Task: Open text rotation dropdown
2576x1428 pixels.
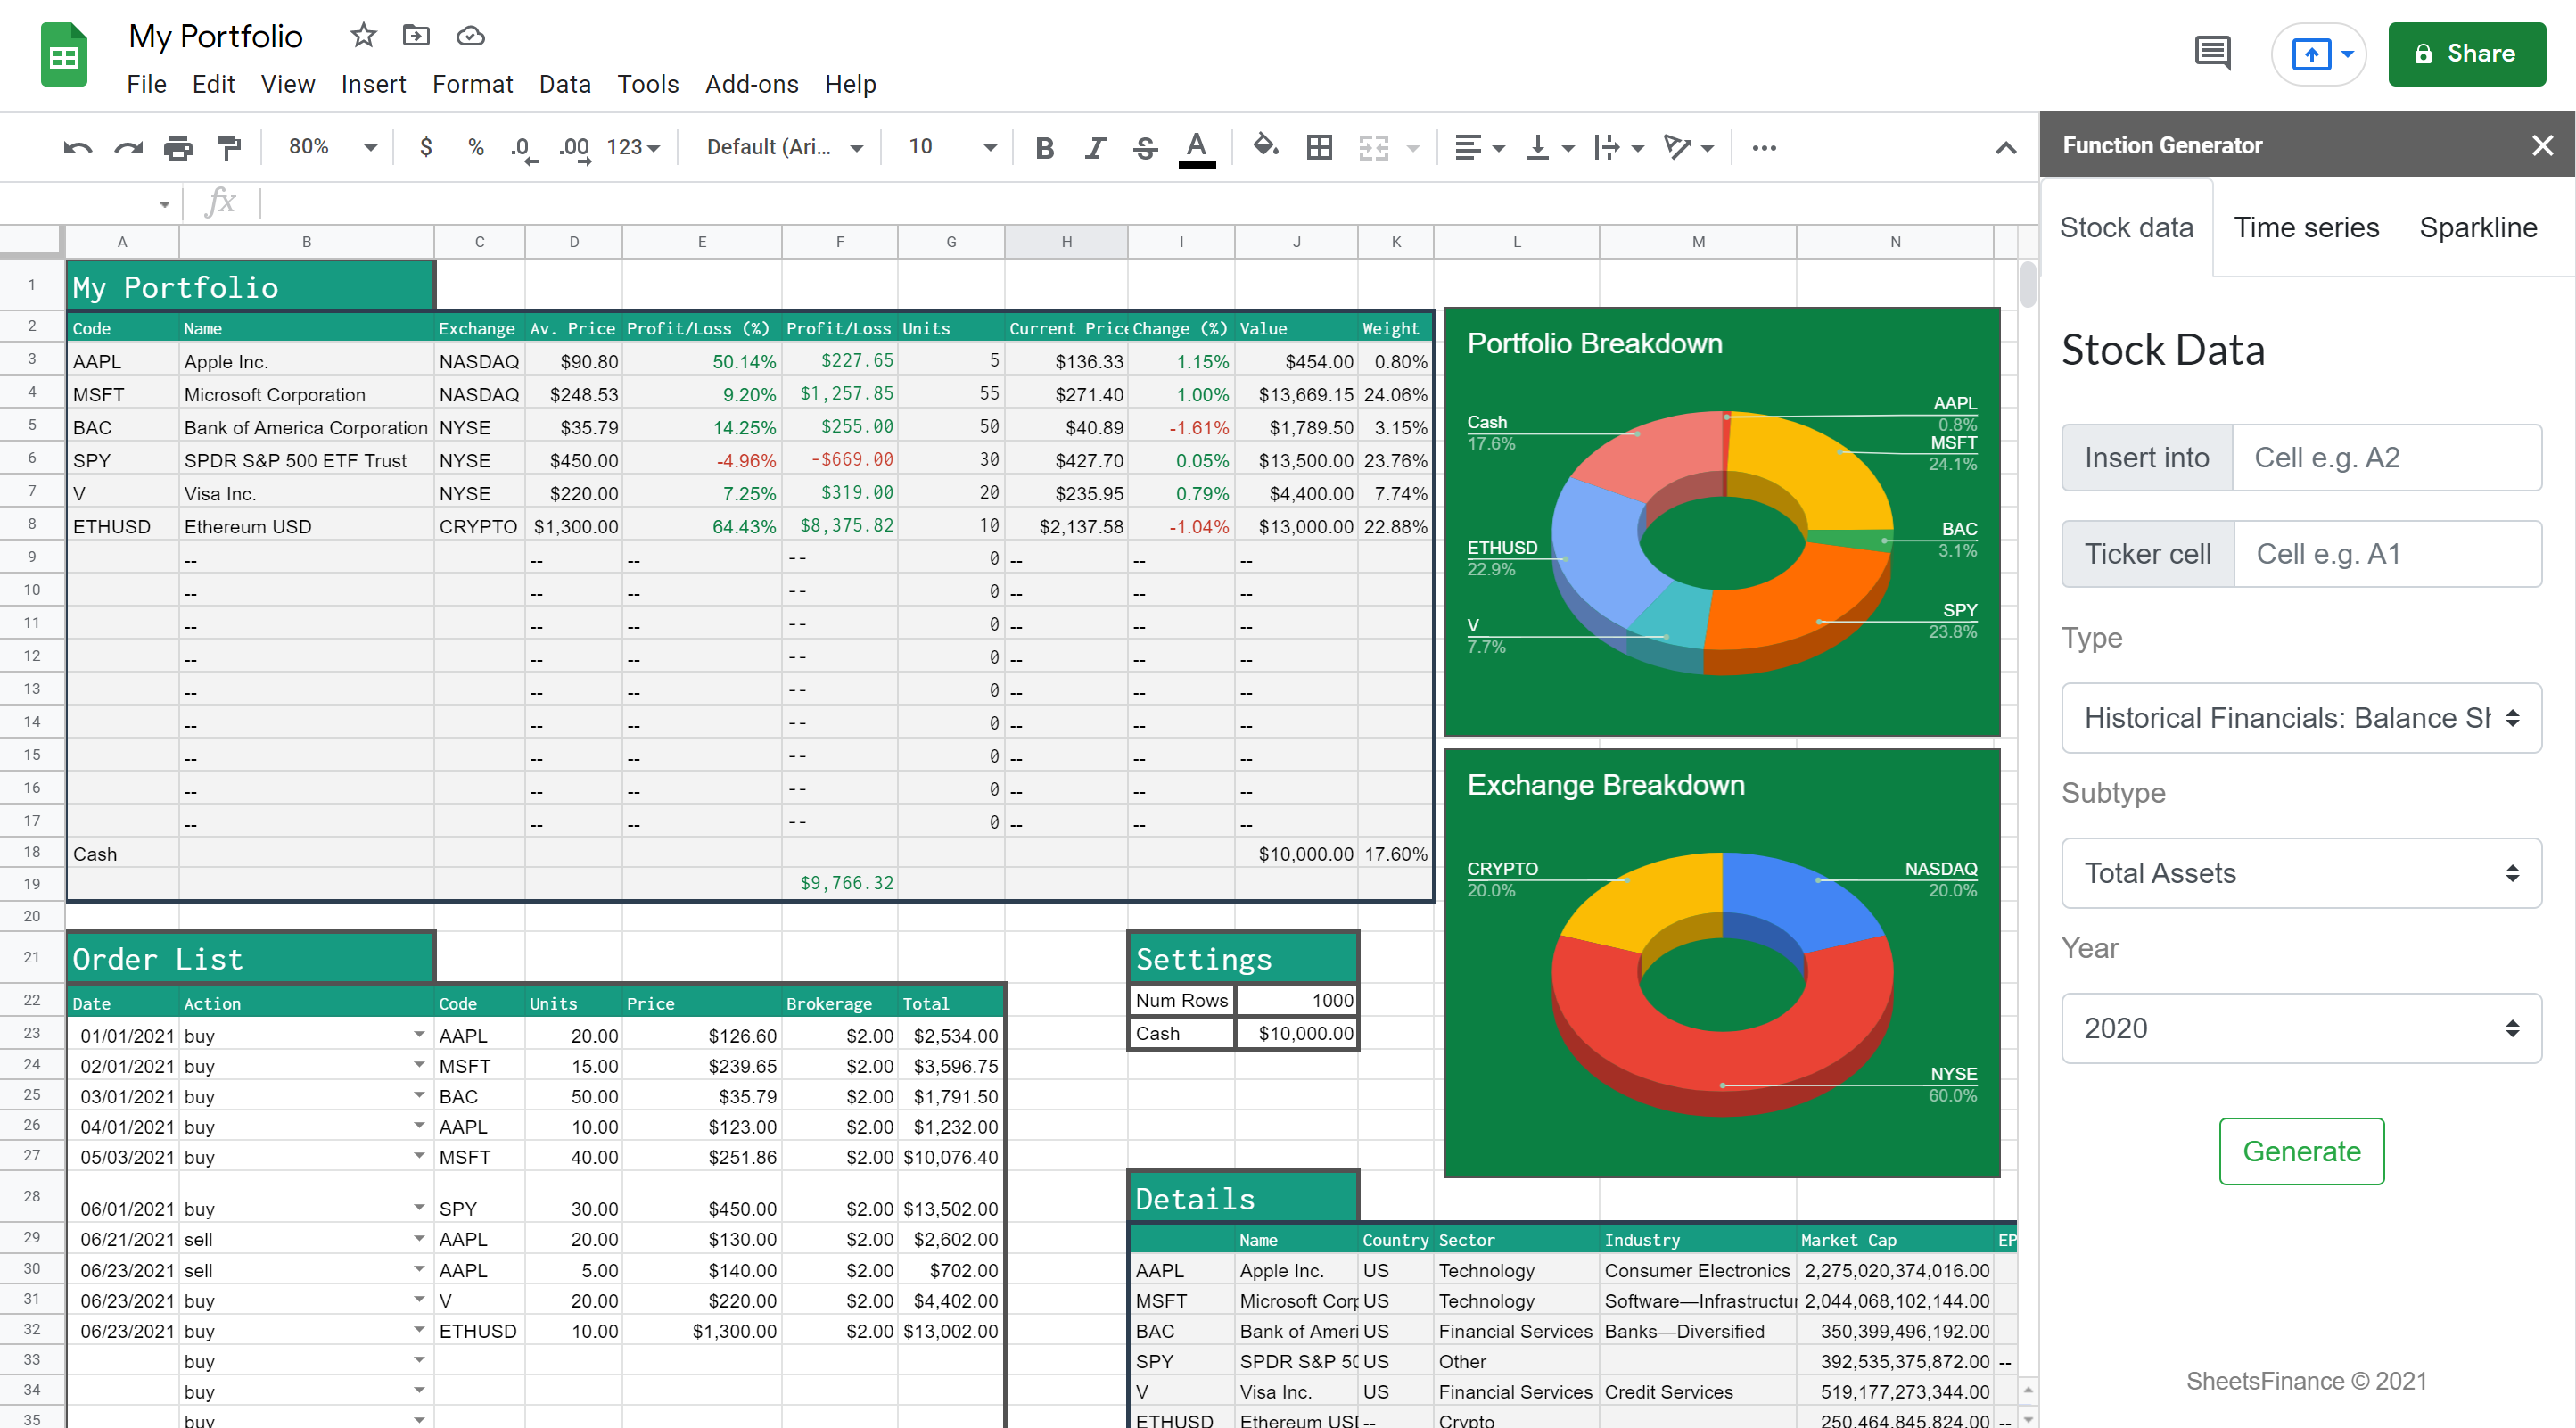Action: point(1689,148)
